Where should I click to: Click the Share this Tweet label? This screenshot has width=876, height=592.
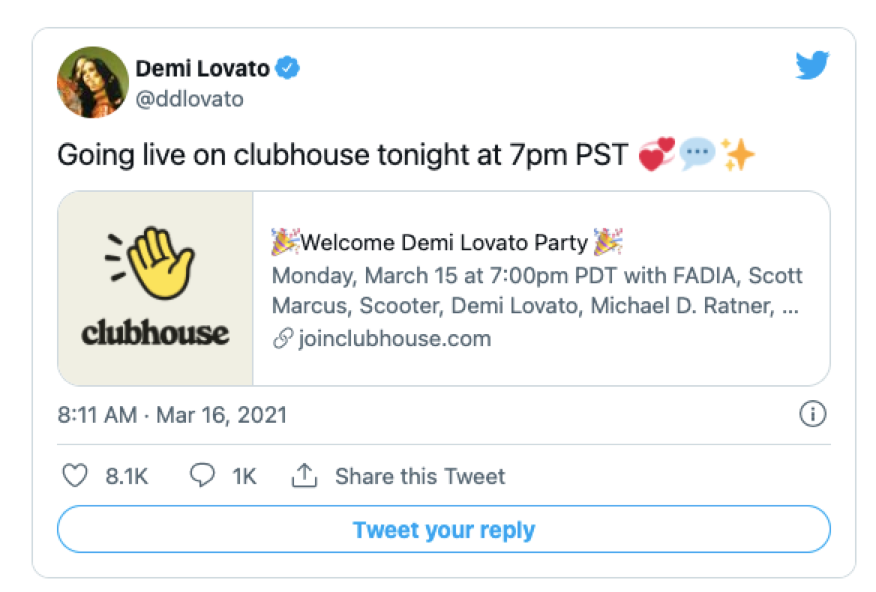coord(419,477)
